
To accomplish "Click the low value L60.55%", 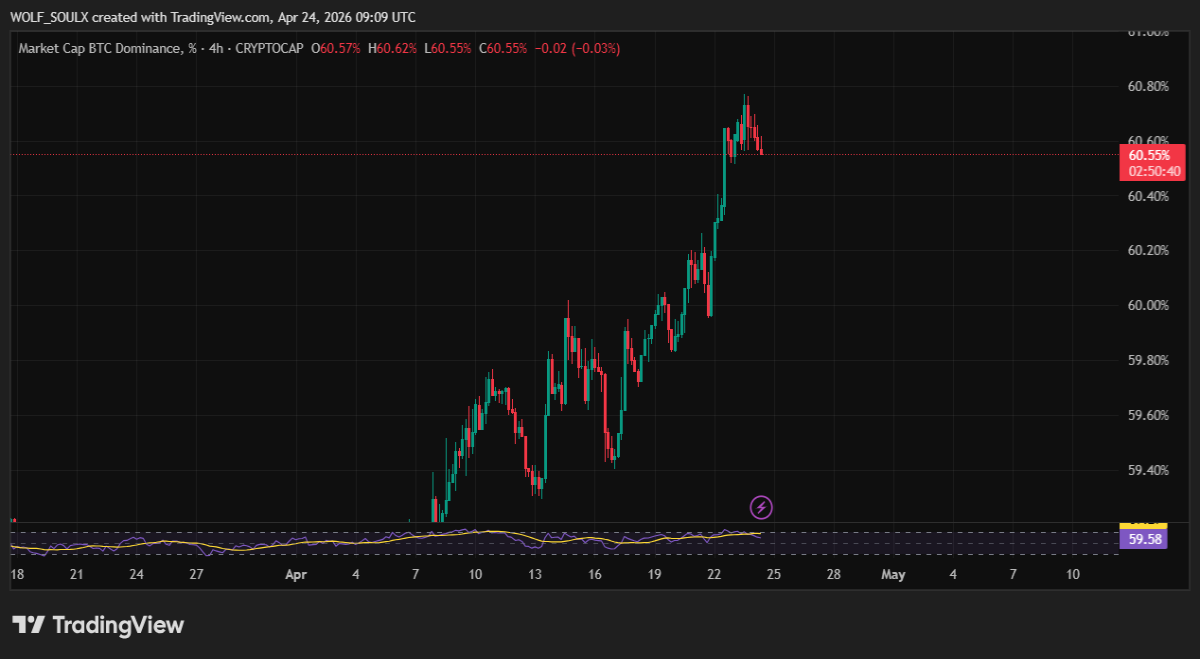I will click(x=450, y=48).
